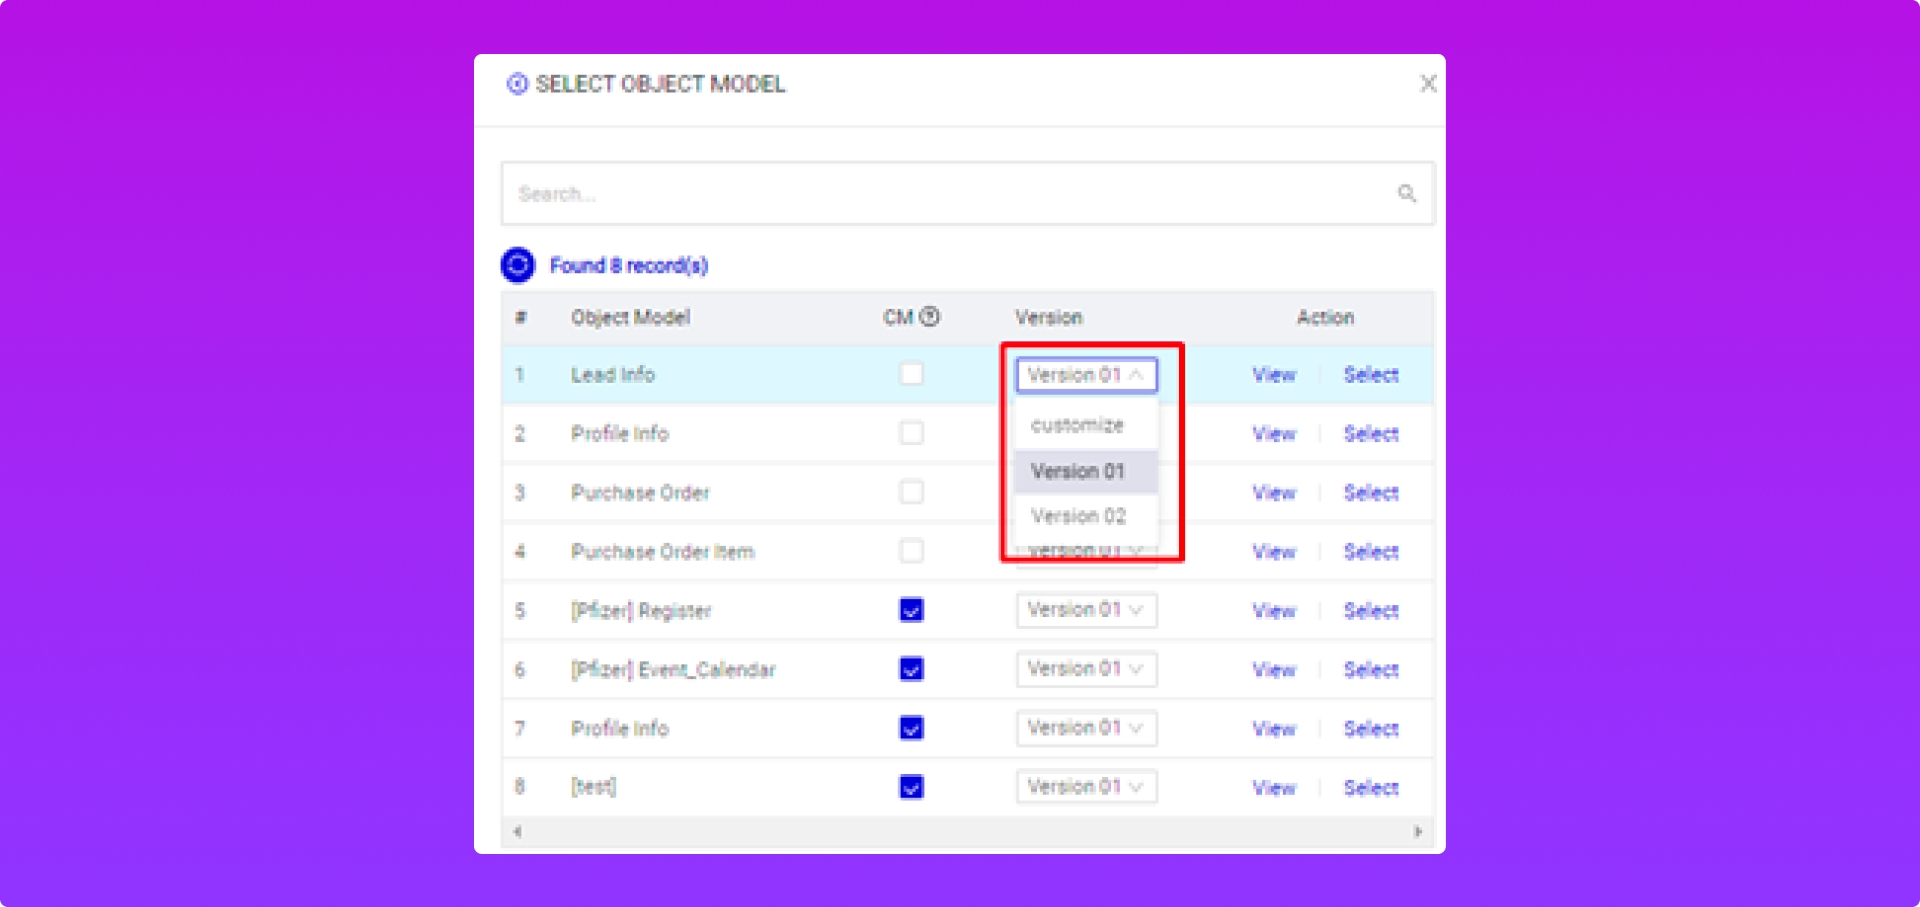Click the CM help question mark icon
The image size is (1920, 907).
(x=930, y=317)
